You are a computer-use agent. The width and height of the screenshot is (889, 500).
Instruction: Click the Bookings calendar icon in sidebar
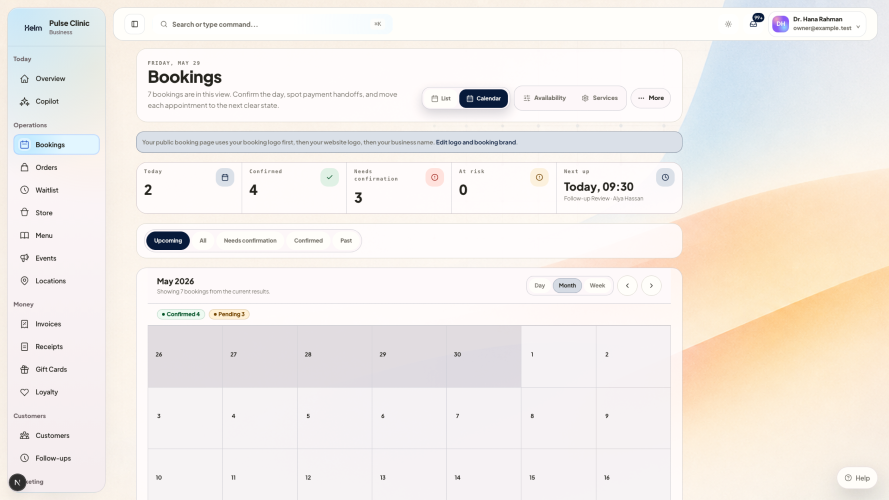(24, 145)
